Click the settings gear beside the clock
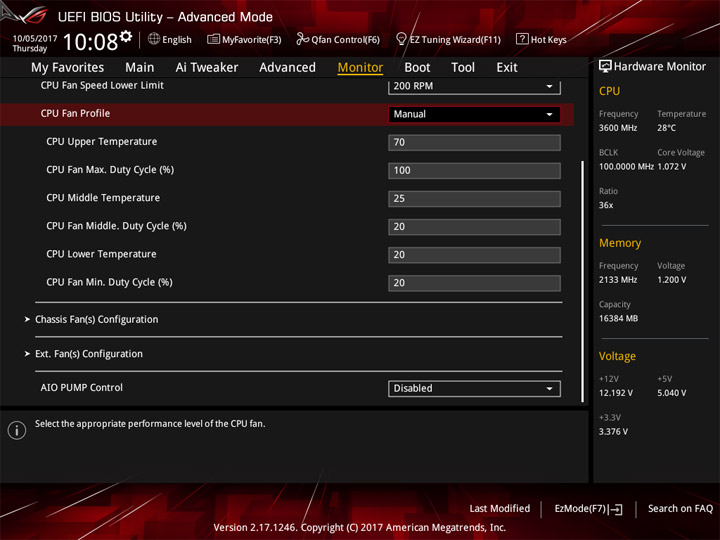Screen dimensions: 720x540 (126, 36)
